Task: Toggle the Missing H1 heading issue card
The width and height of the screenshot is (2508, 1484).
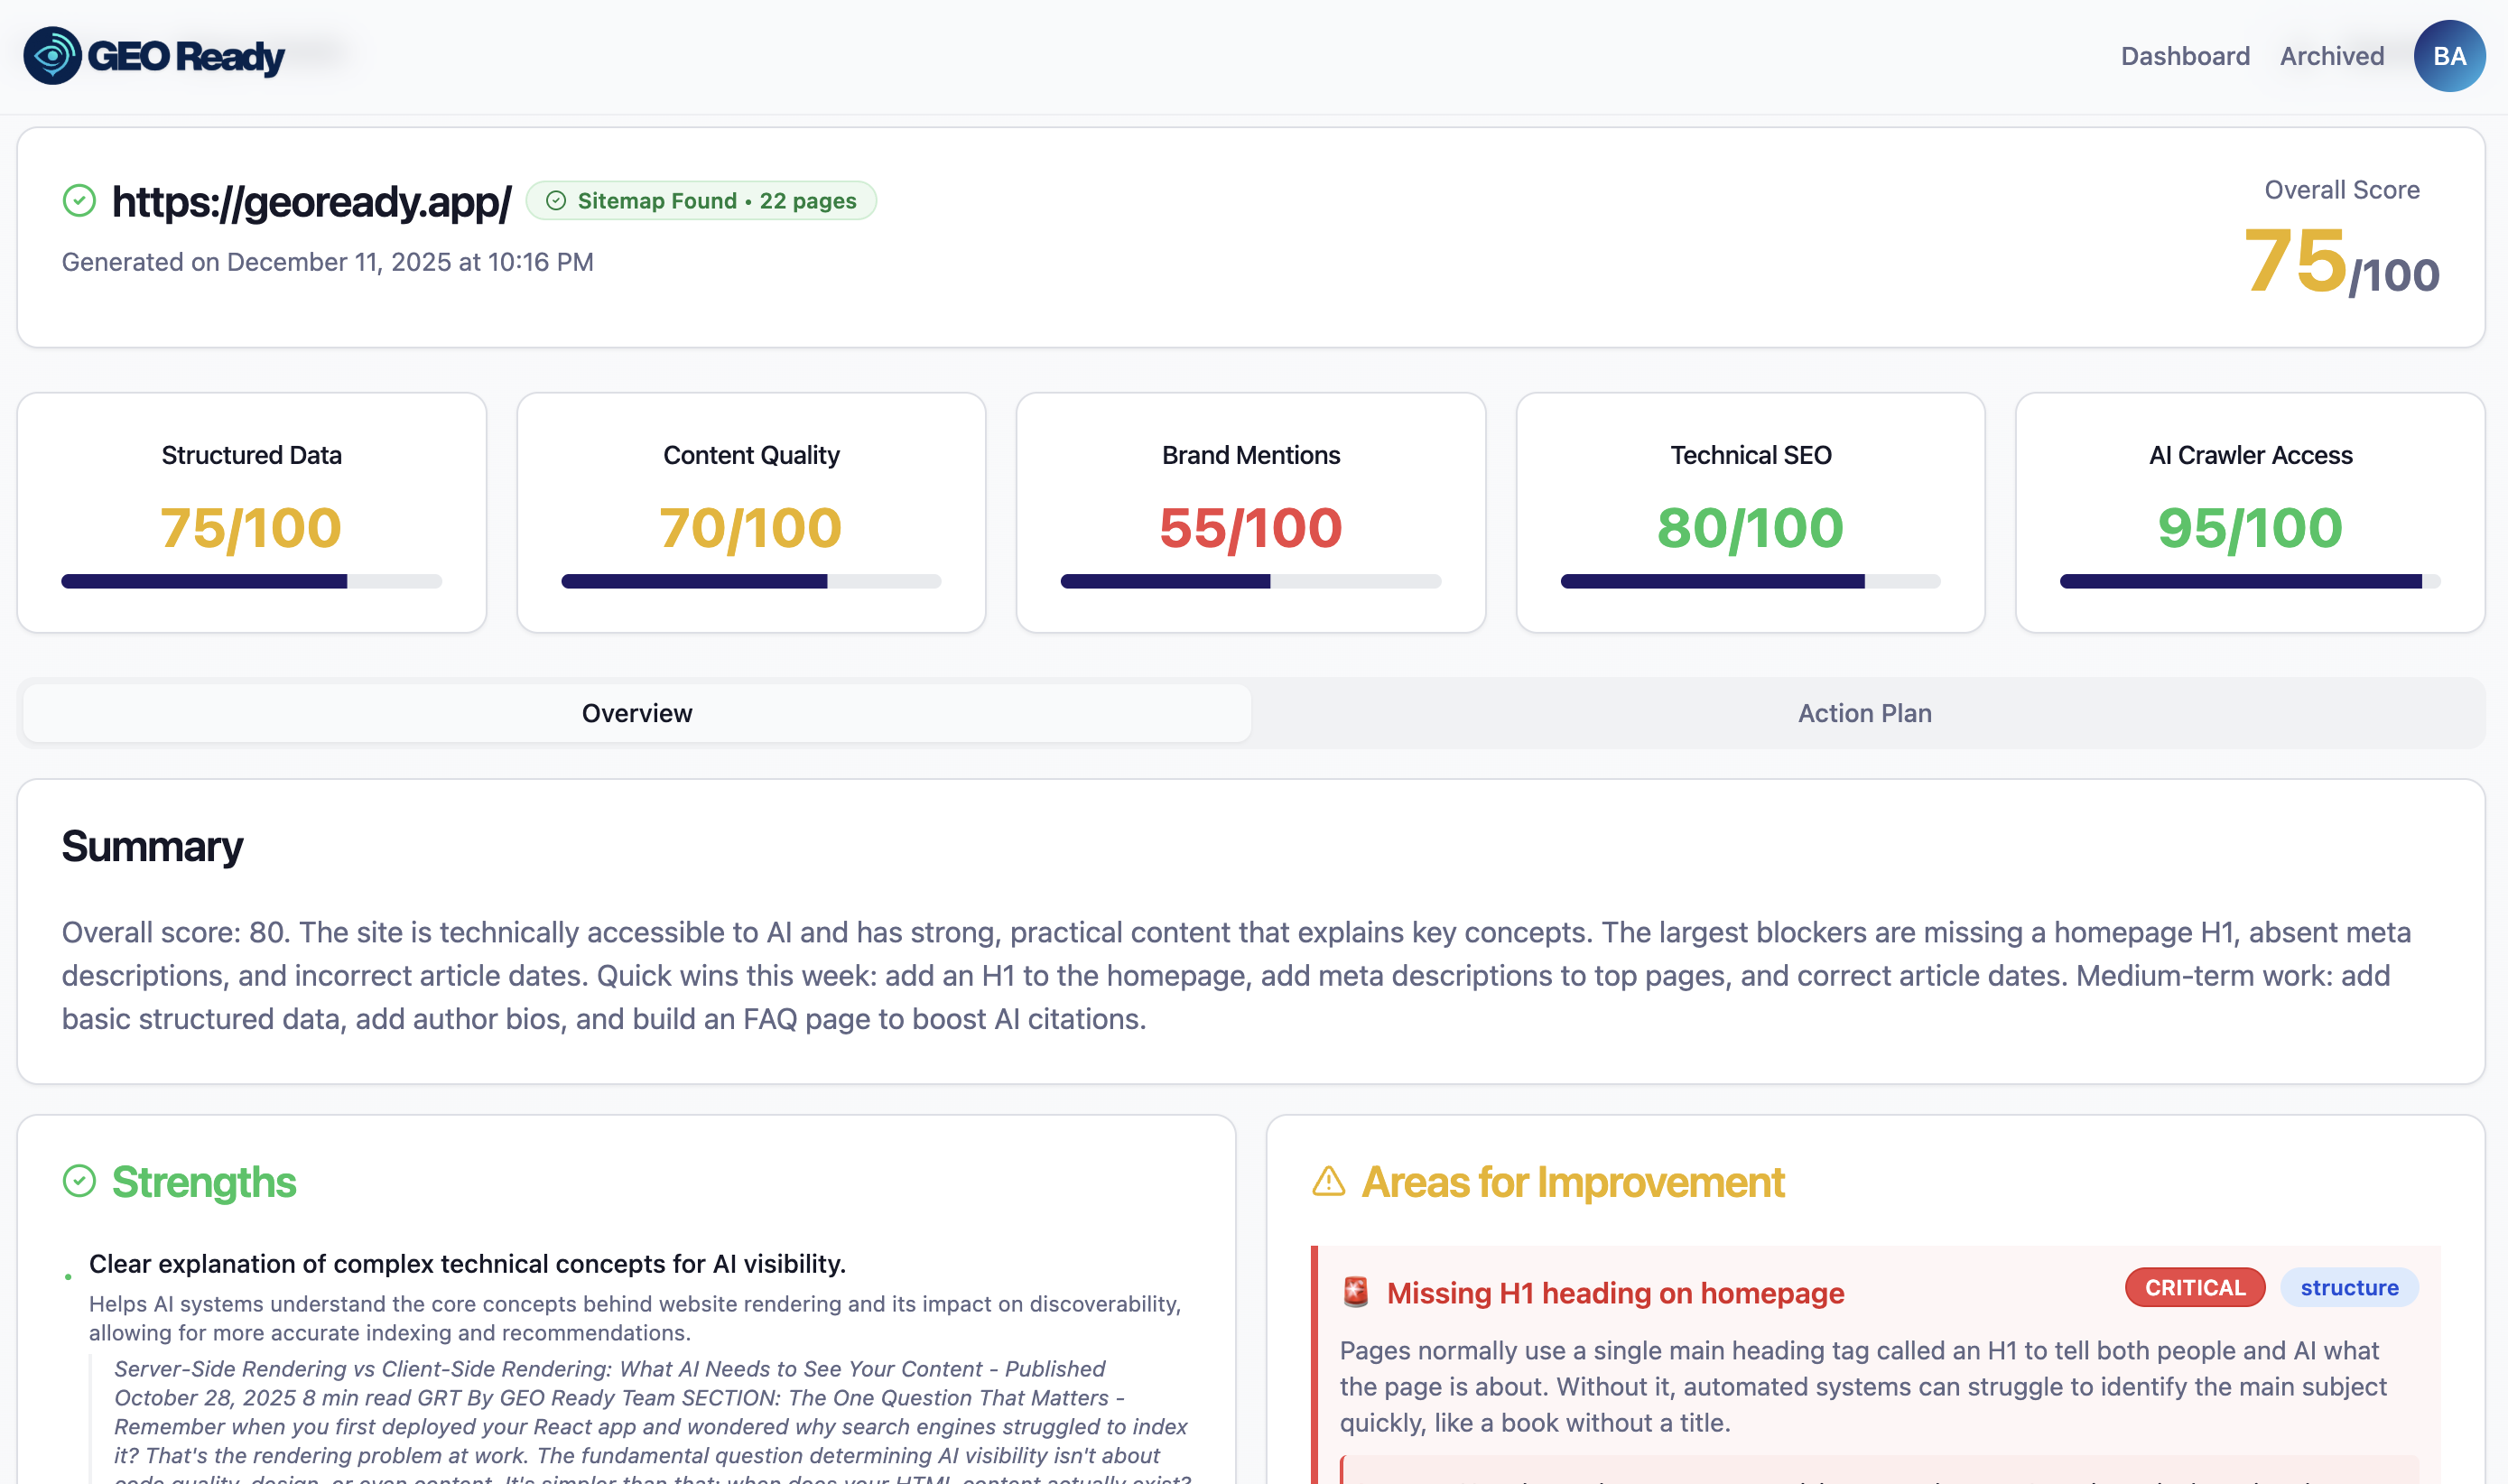Action: click(1614, 1291)
